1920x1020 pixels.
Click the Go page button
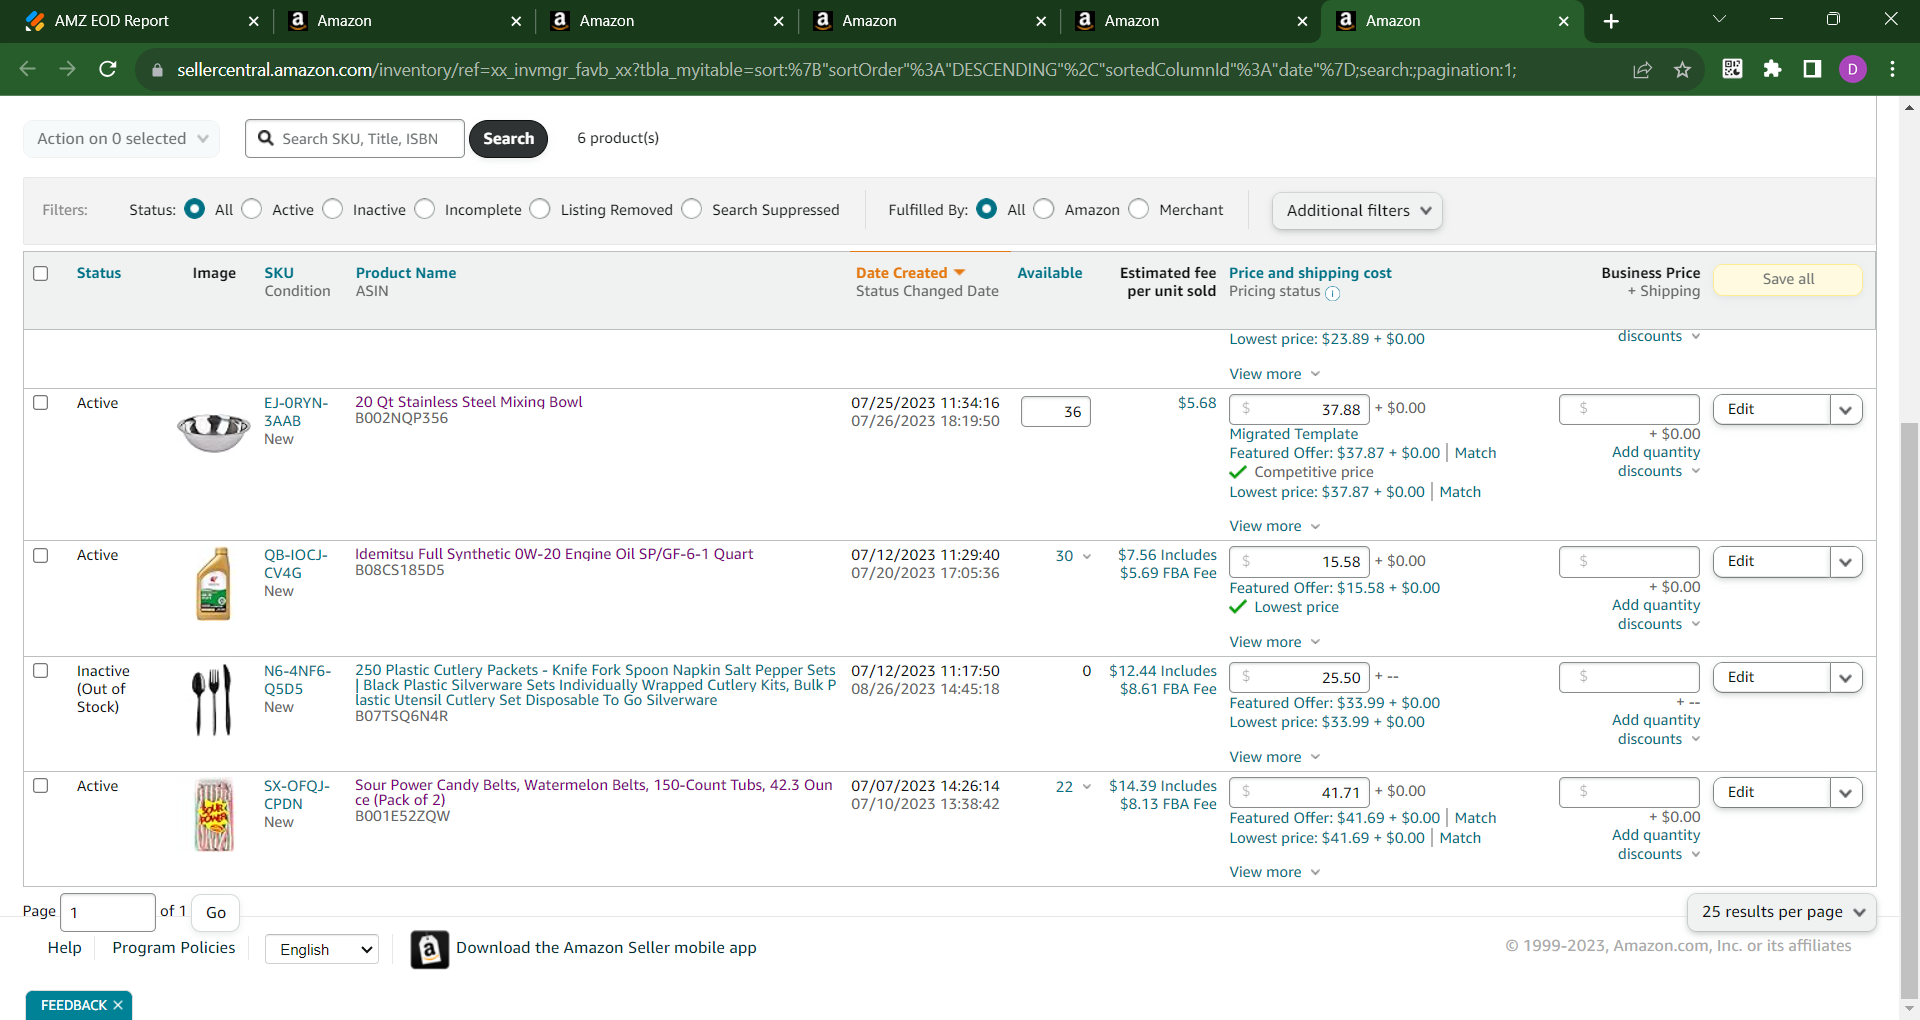coord(216,913)
